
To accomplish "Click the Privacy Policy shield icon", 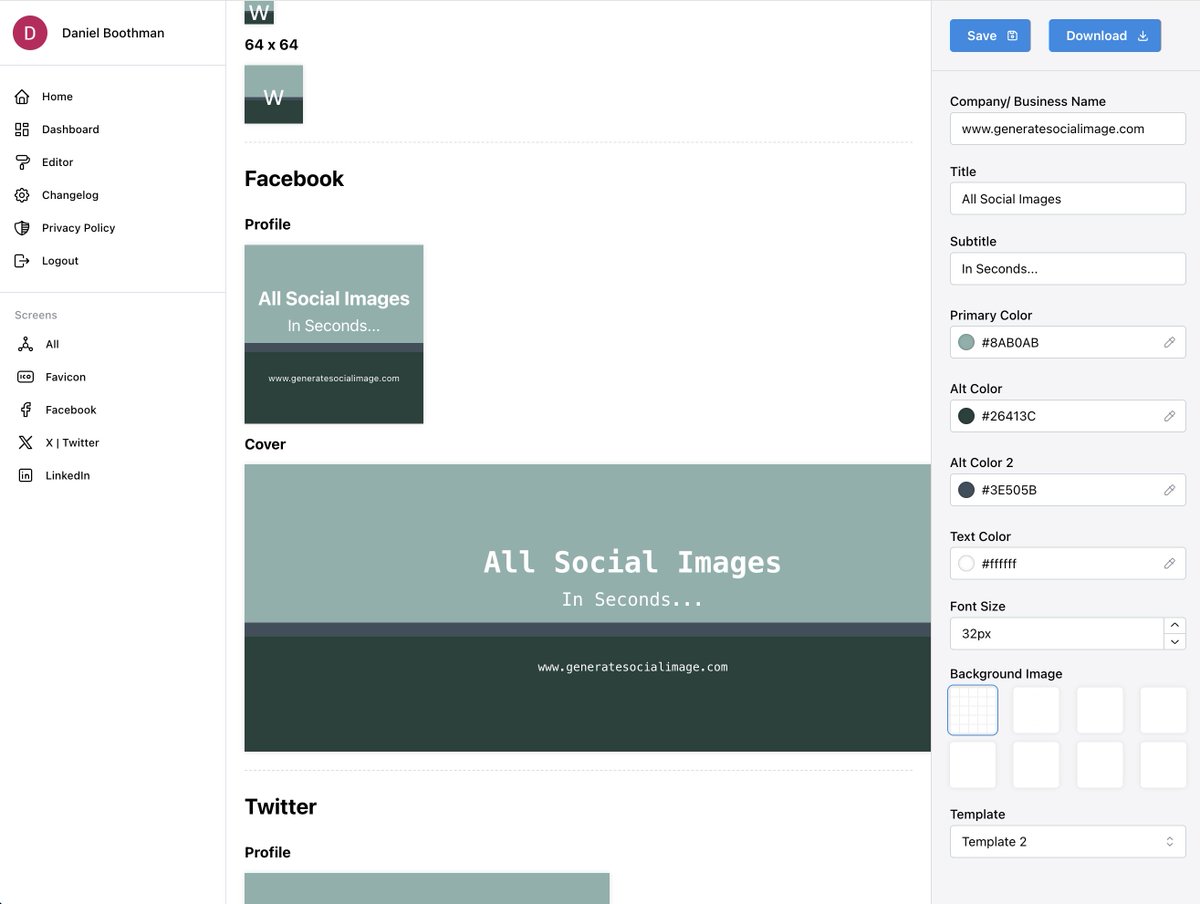I will [22, 228].
